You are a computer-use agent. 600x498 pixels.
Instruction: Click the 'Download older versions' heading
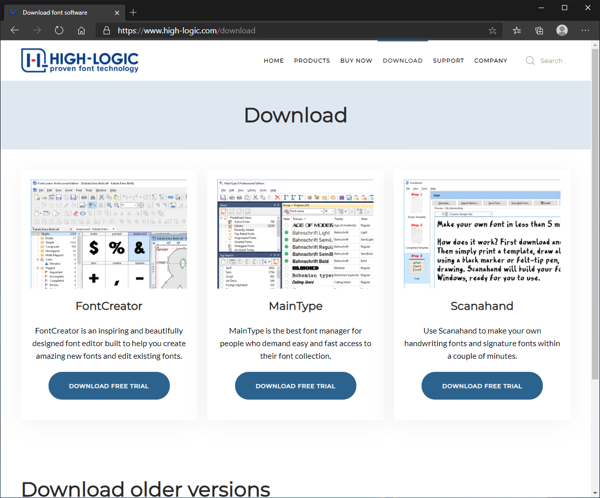(146, 489)
